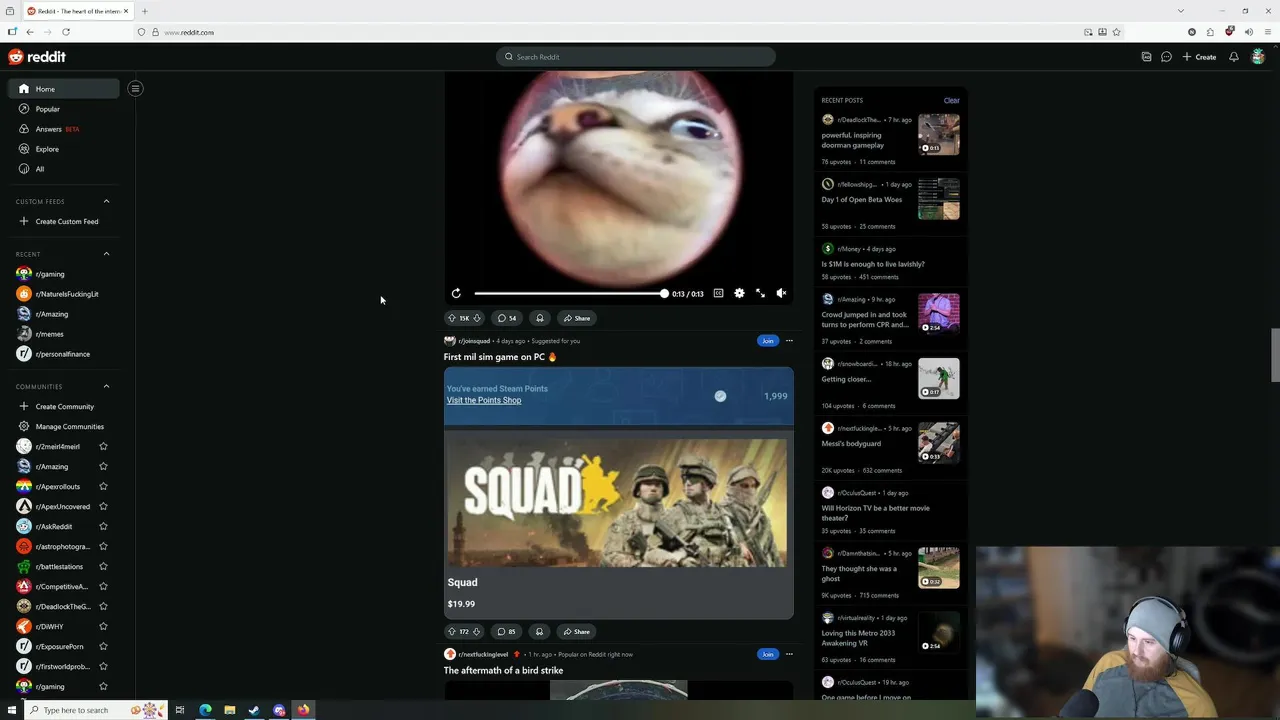Image resolution: width=1280 pixels, height=720 pixels.
Task: Open Manage Communities
Action: [64, 426]
